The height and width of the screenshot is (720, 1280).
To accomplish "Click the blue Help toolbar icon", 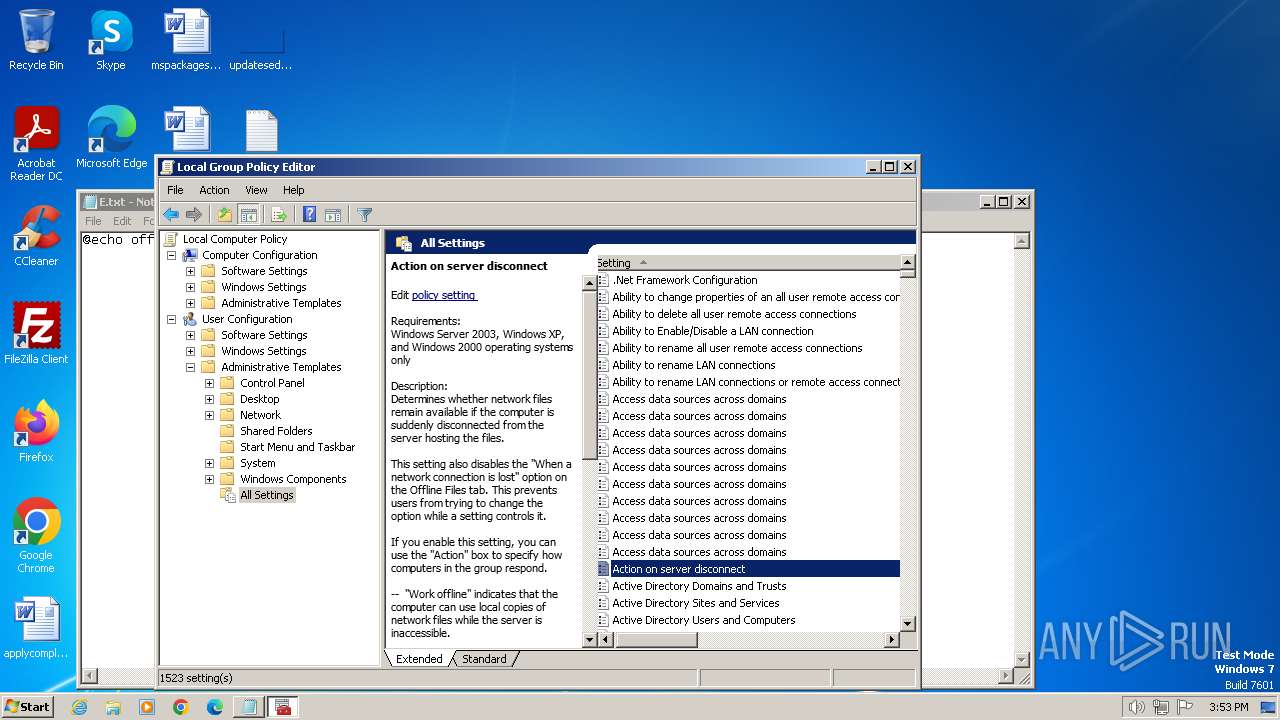I will pos(310,214).
